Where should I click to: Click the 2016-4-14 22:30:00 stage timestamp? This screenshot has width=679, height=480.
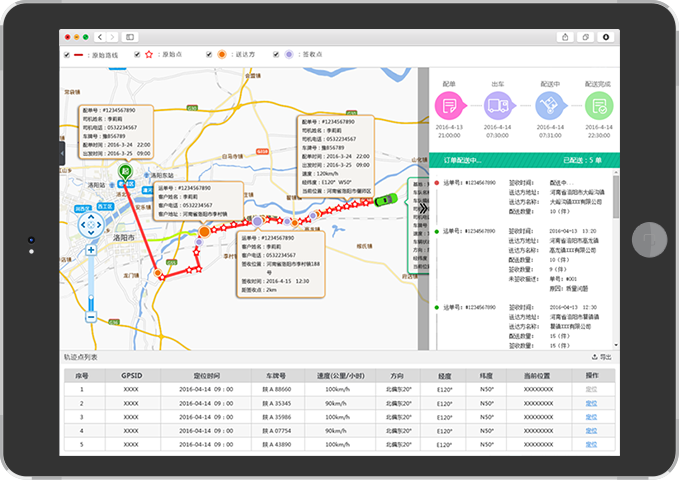click(x=599, y=131)
